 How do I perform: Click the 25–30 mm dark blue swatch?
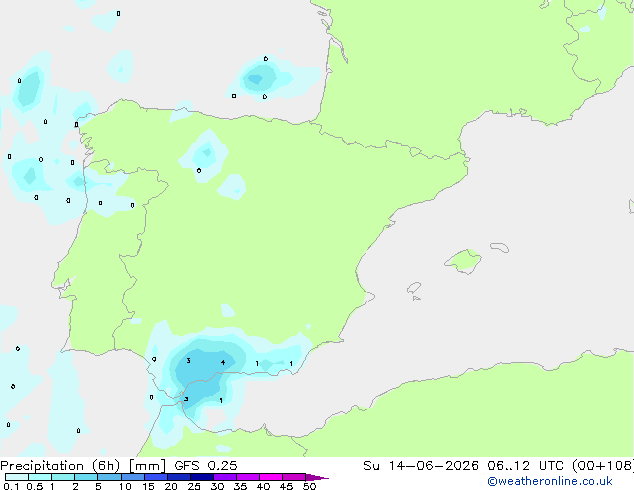point(201,477)
